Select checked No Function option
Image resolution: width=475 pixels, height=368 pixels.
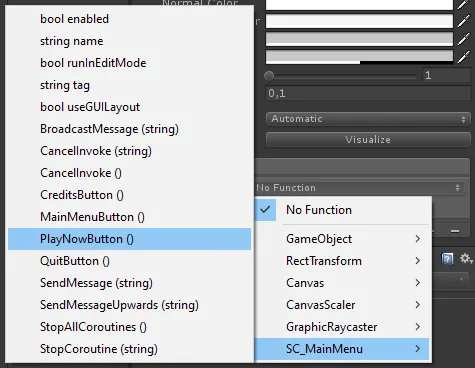coord(343,210)
